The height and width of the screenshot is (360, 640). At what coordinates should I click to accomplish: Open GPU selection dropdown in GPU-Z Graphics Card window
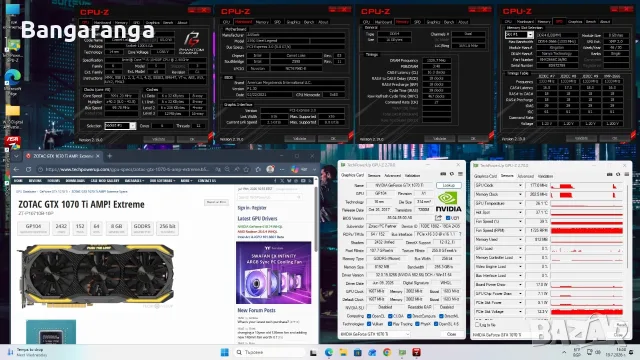[375, 334]
